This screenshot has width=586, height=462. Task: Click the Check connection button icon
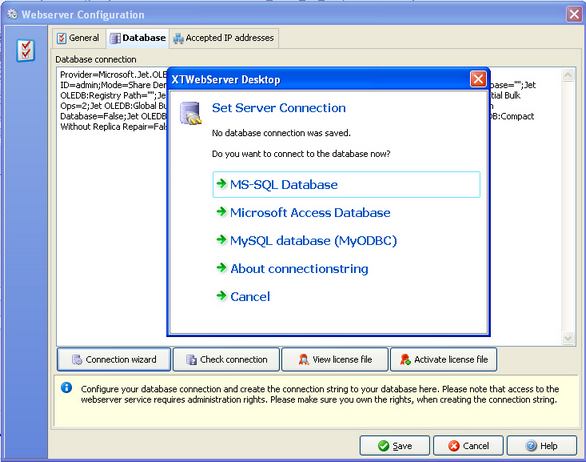click(x=191, y=360)
